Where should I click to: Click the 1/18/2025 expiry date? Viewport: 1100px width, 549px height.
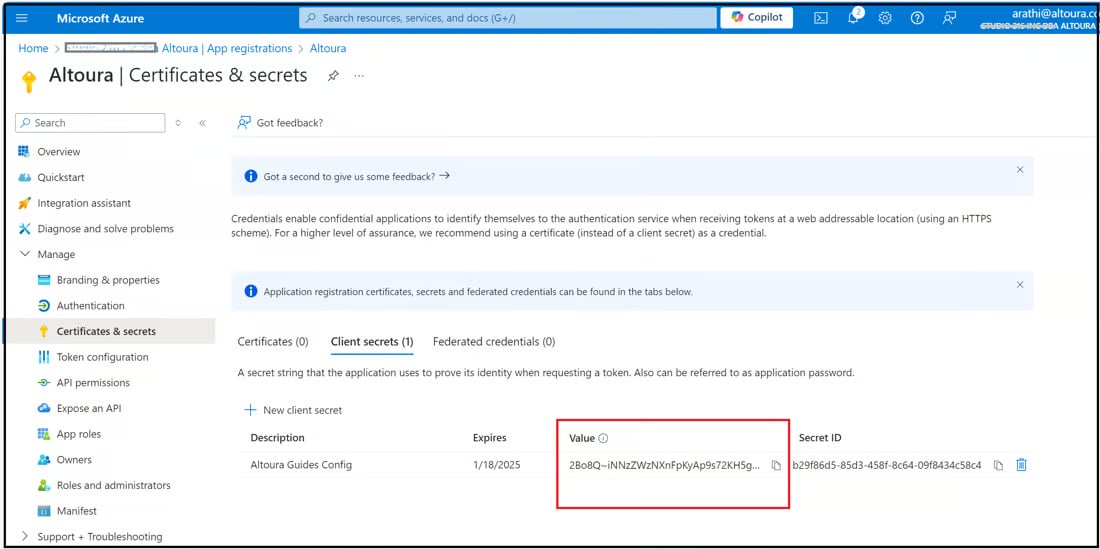pos(497,465)
